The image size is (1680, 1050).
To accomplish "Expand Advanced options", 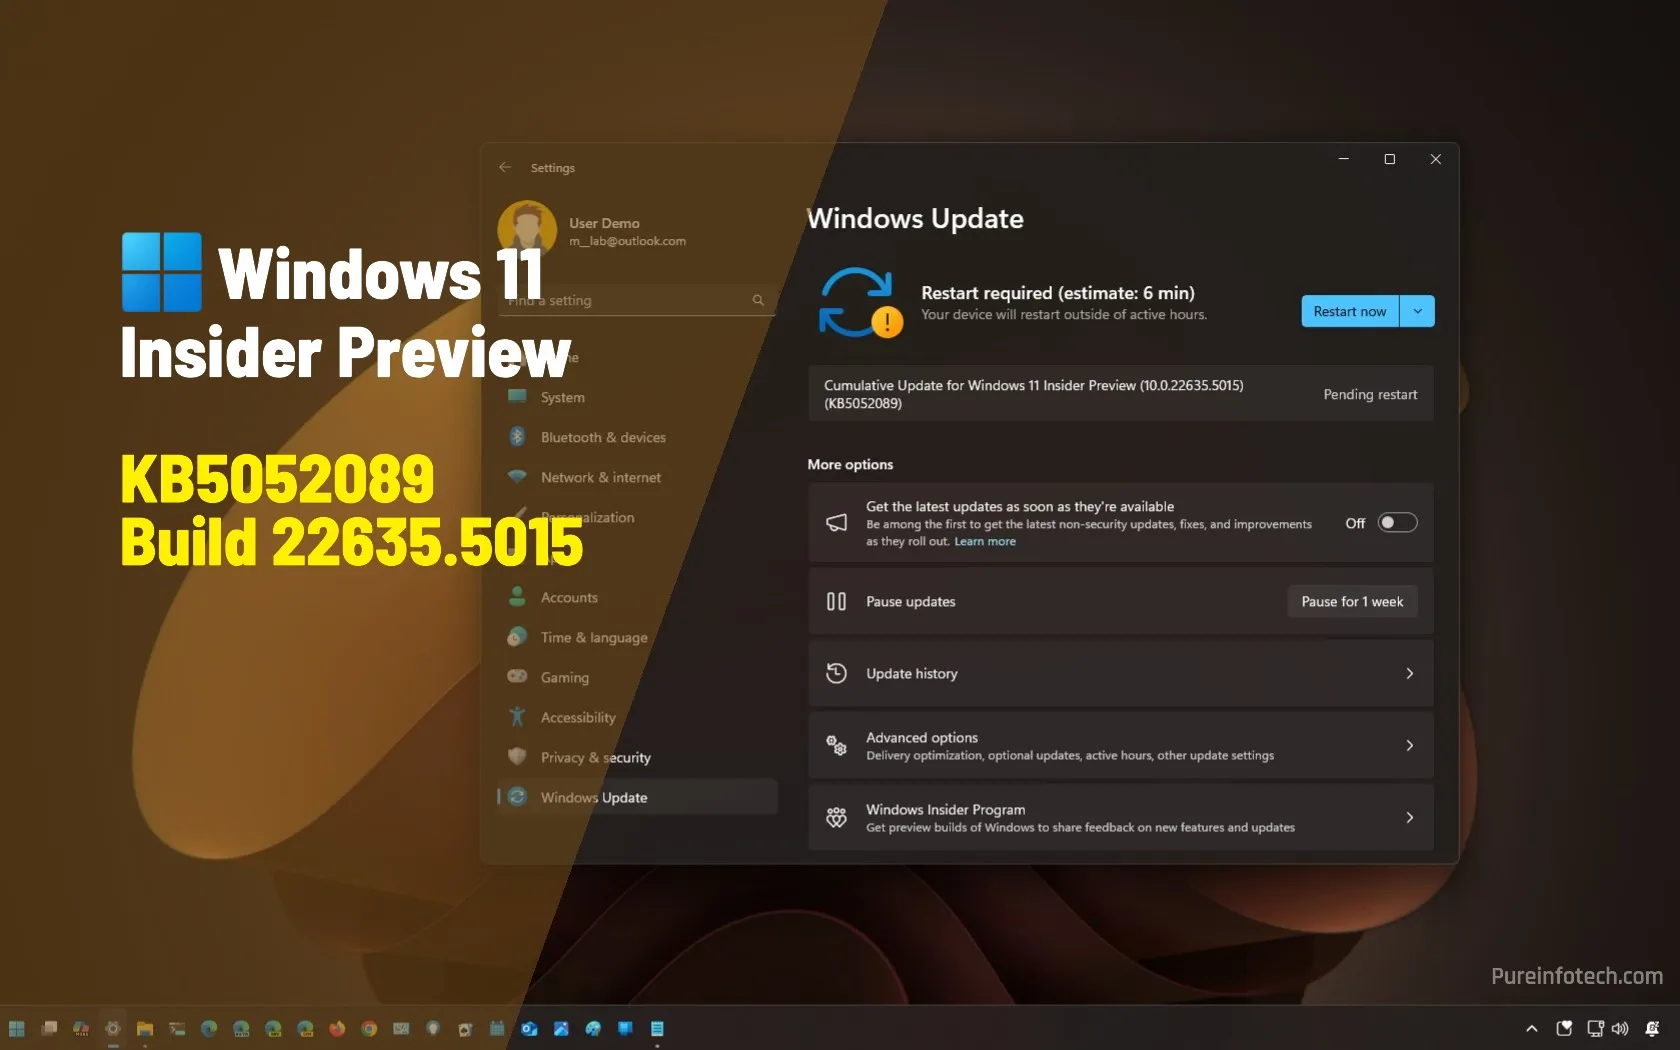I will [x=1118, y=745].
